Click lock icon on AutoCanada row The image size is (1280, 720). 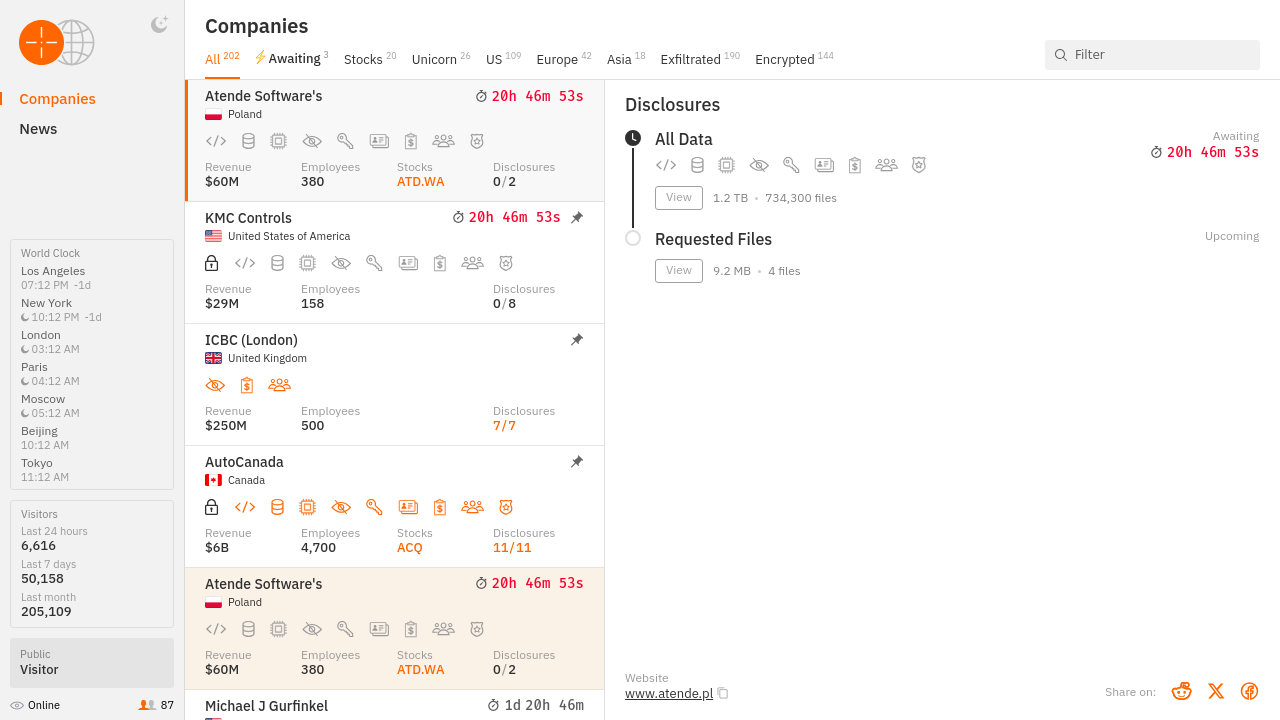pyautogui.click(x=211, y=507)
